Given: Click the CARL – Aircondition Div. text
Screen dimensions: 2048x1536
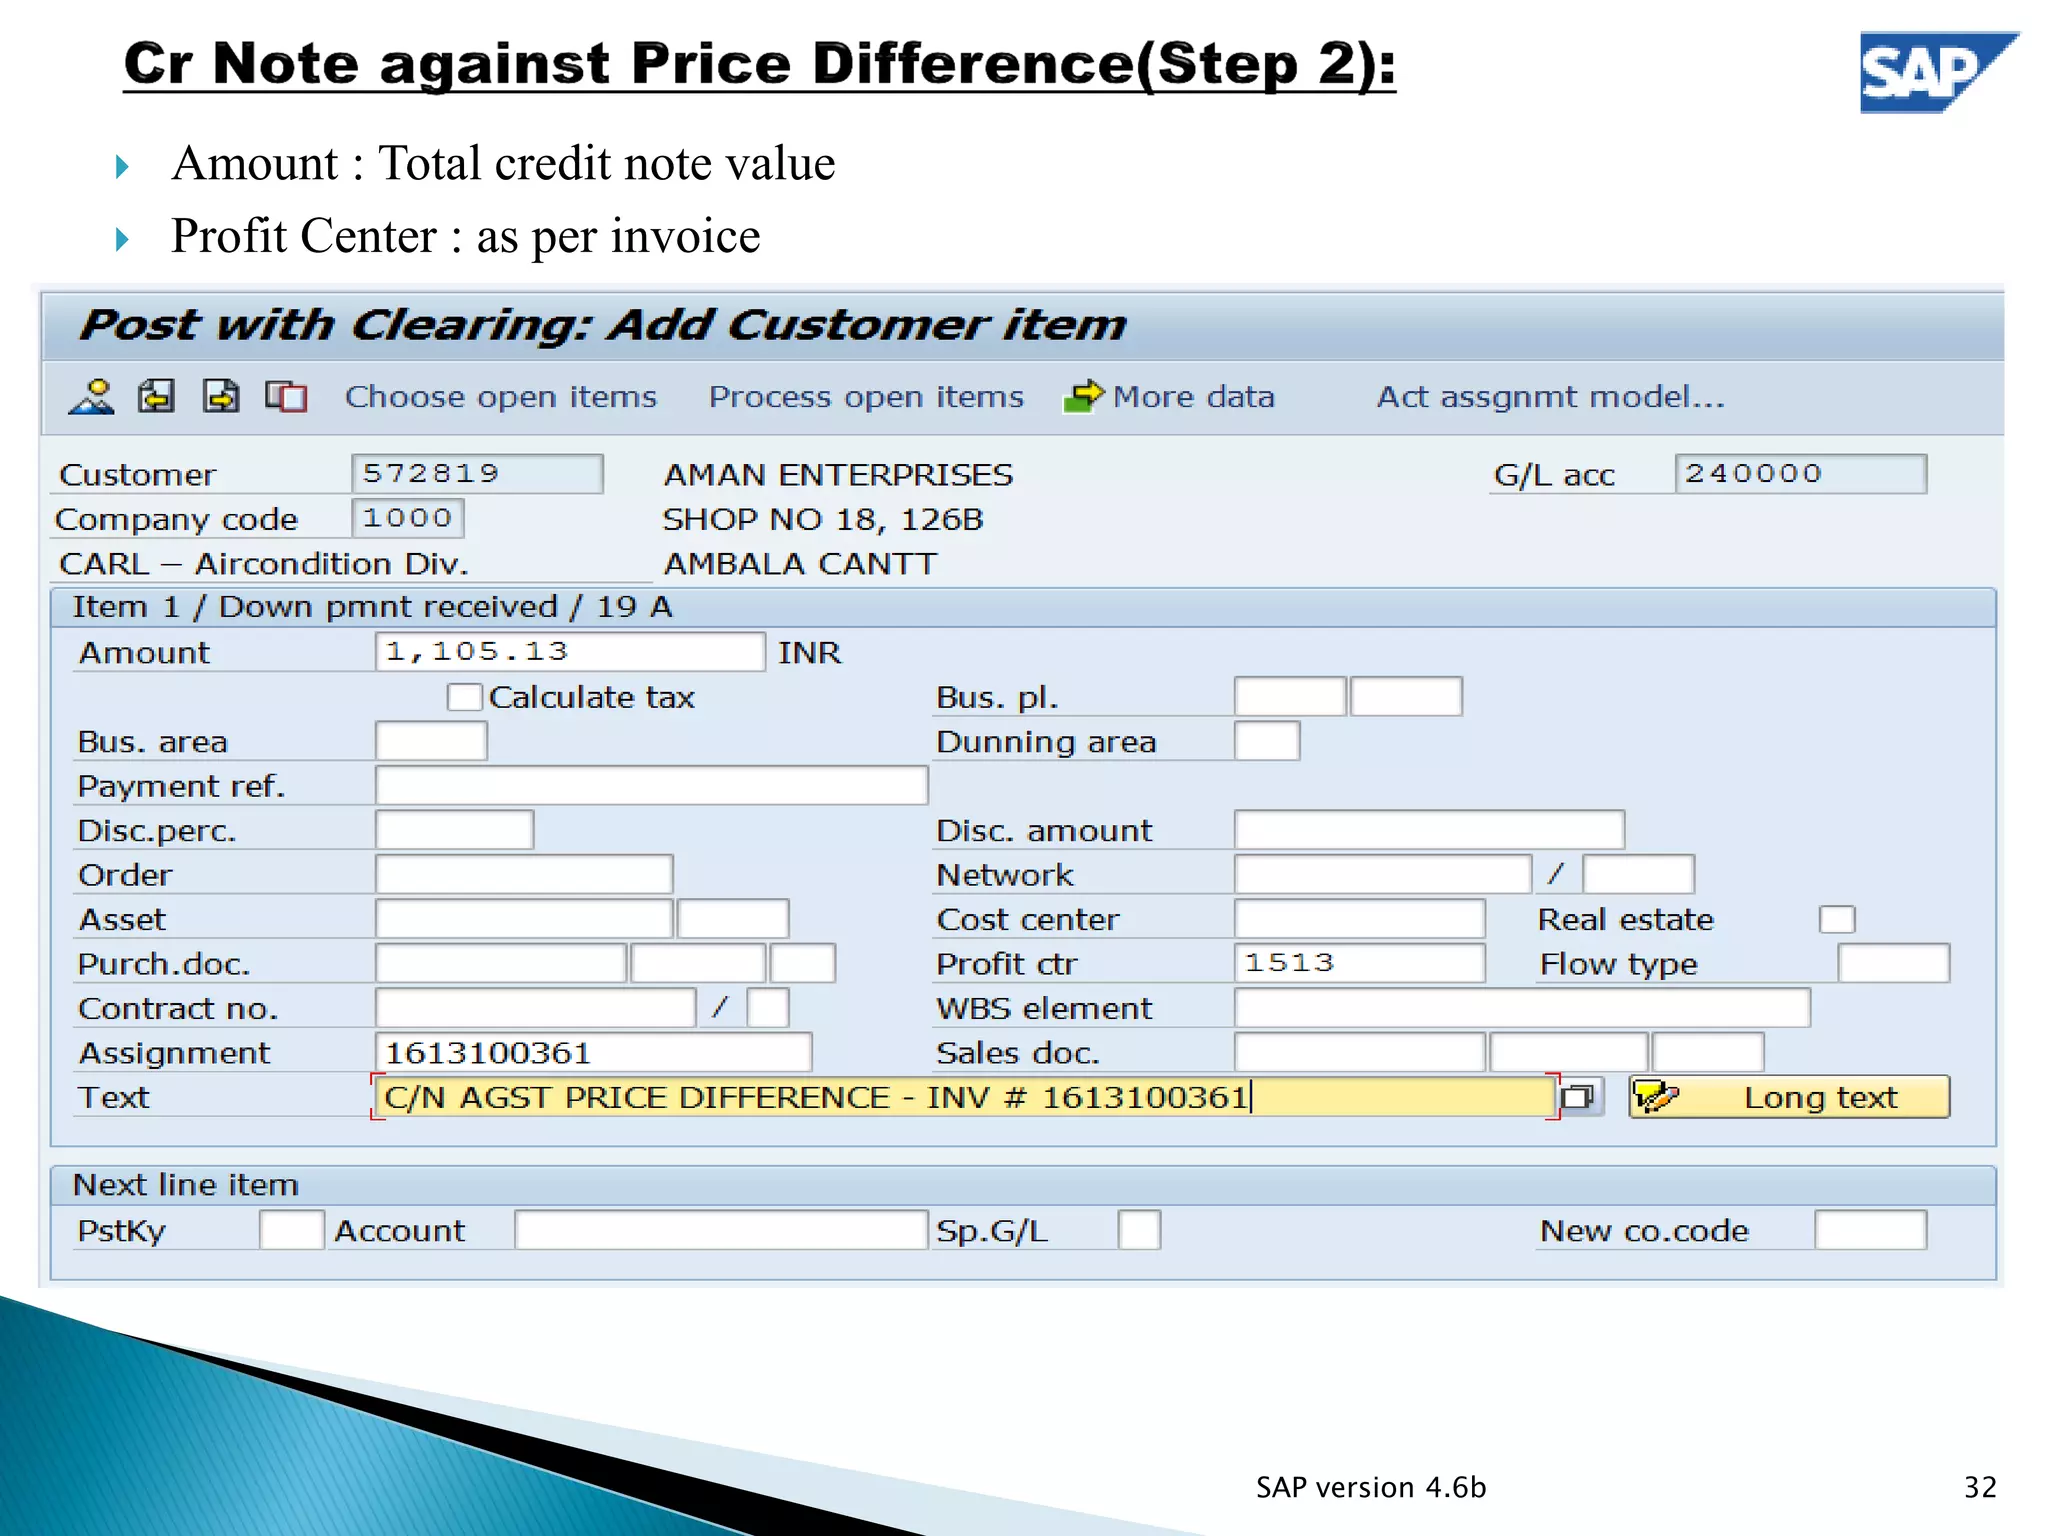Looking at the screenshot, I should pyautogui.click(x=264, y=563).
